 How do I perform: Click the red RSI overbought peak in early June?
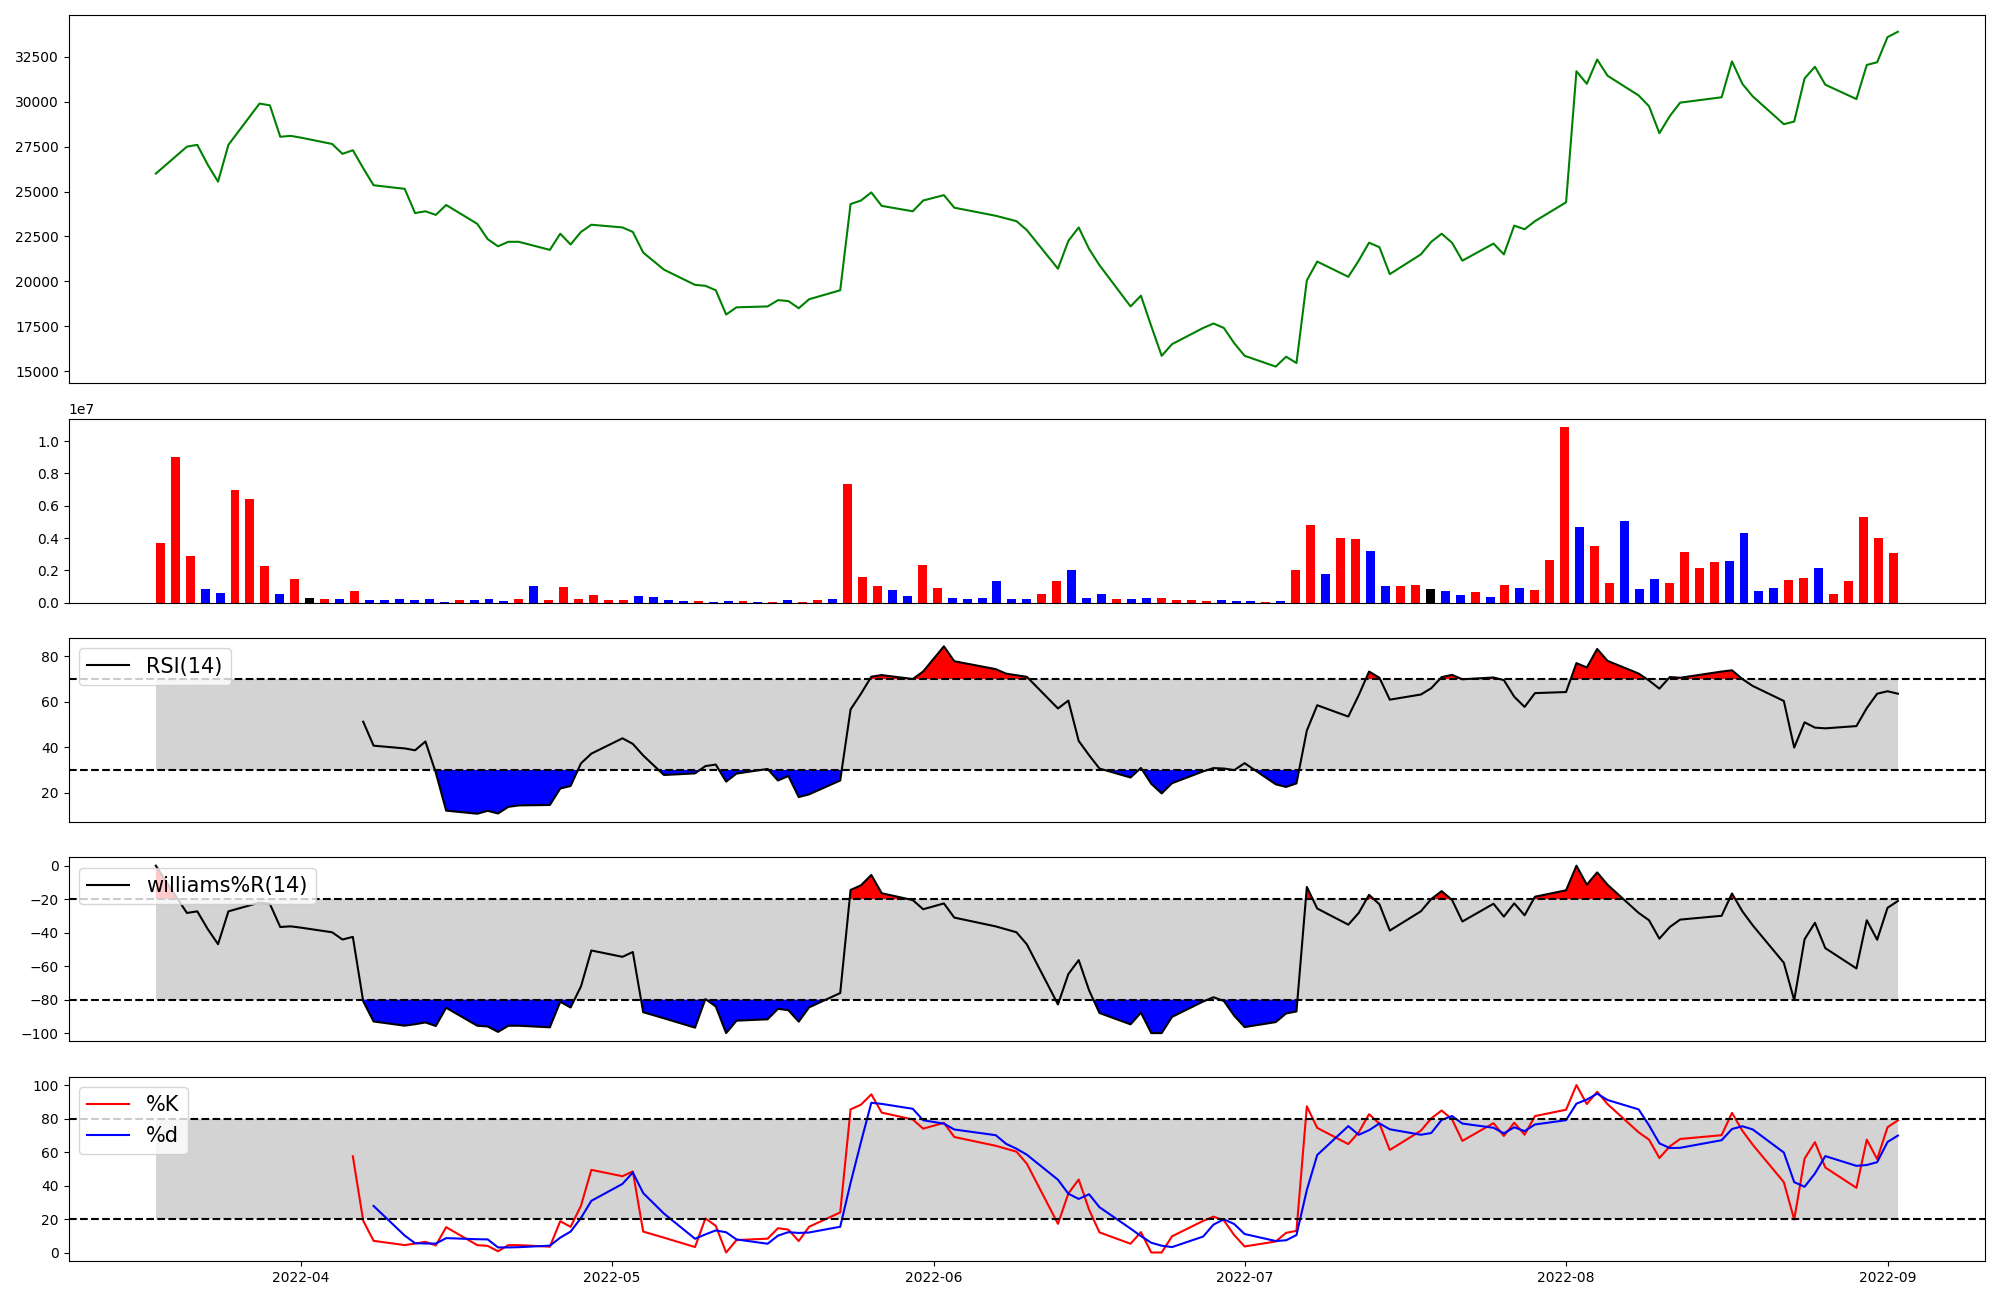[x=944, y=663]
